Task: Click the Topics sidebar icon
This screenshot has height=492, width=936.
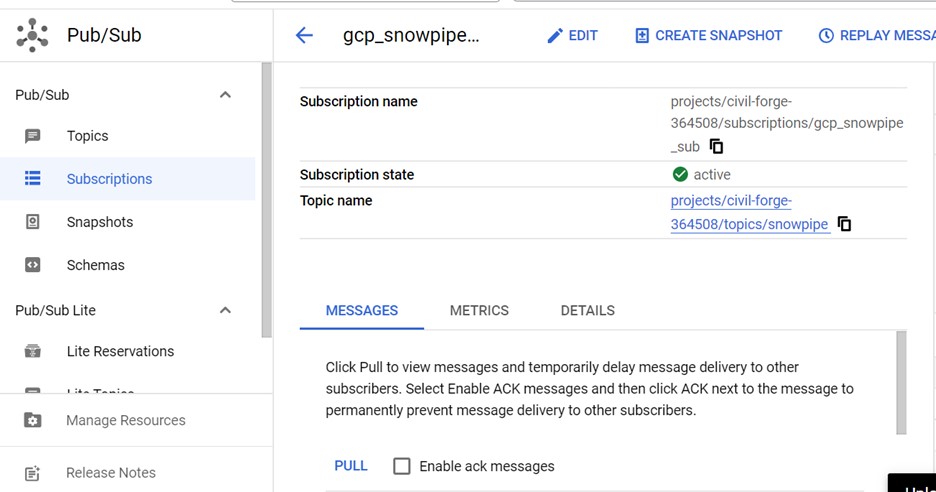Action: click(x=33, y=136)
